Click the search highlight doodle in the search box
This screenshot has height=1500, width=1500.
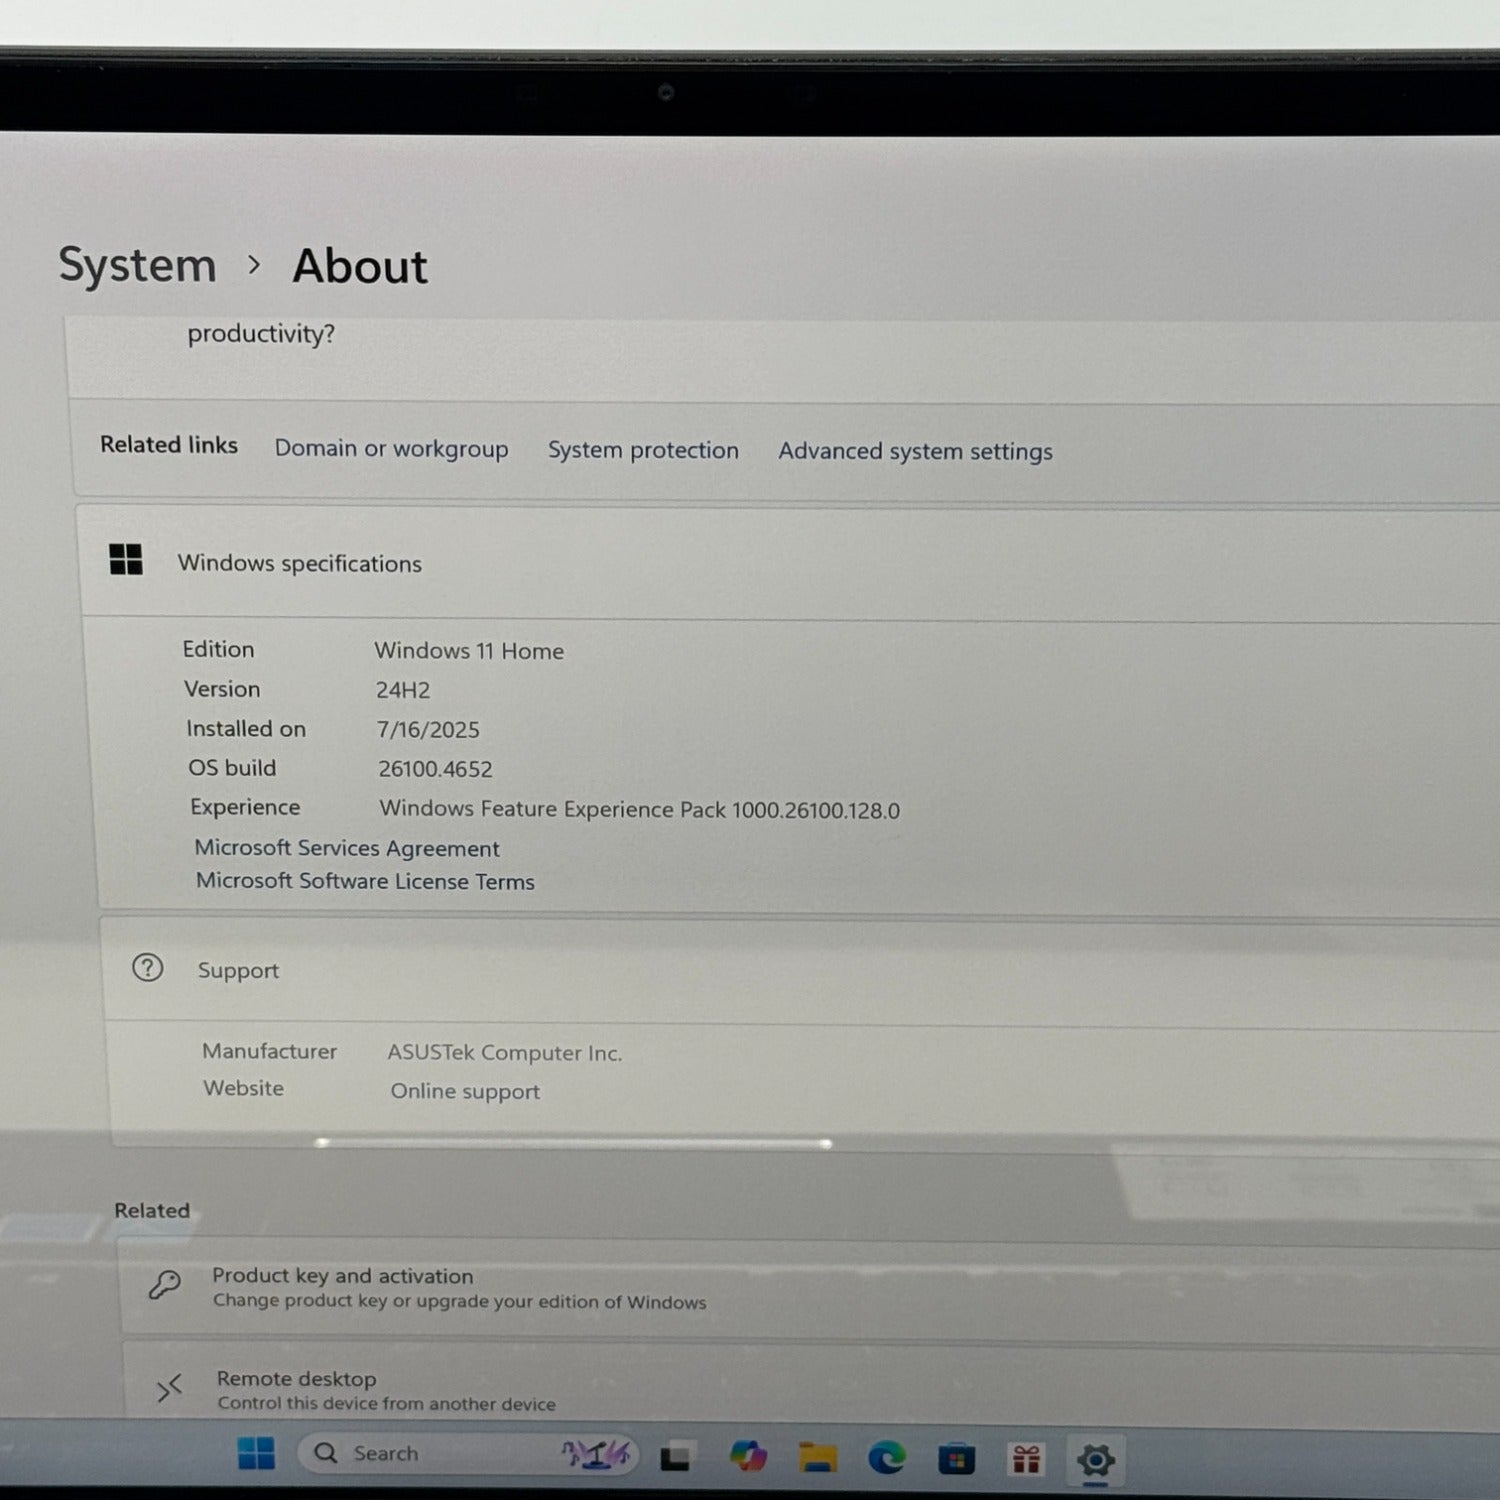point(595,1453)
